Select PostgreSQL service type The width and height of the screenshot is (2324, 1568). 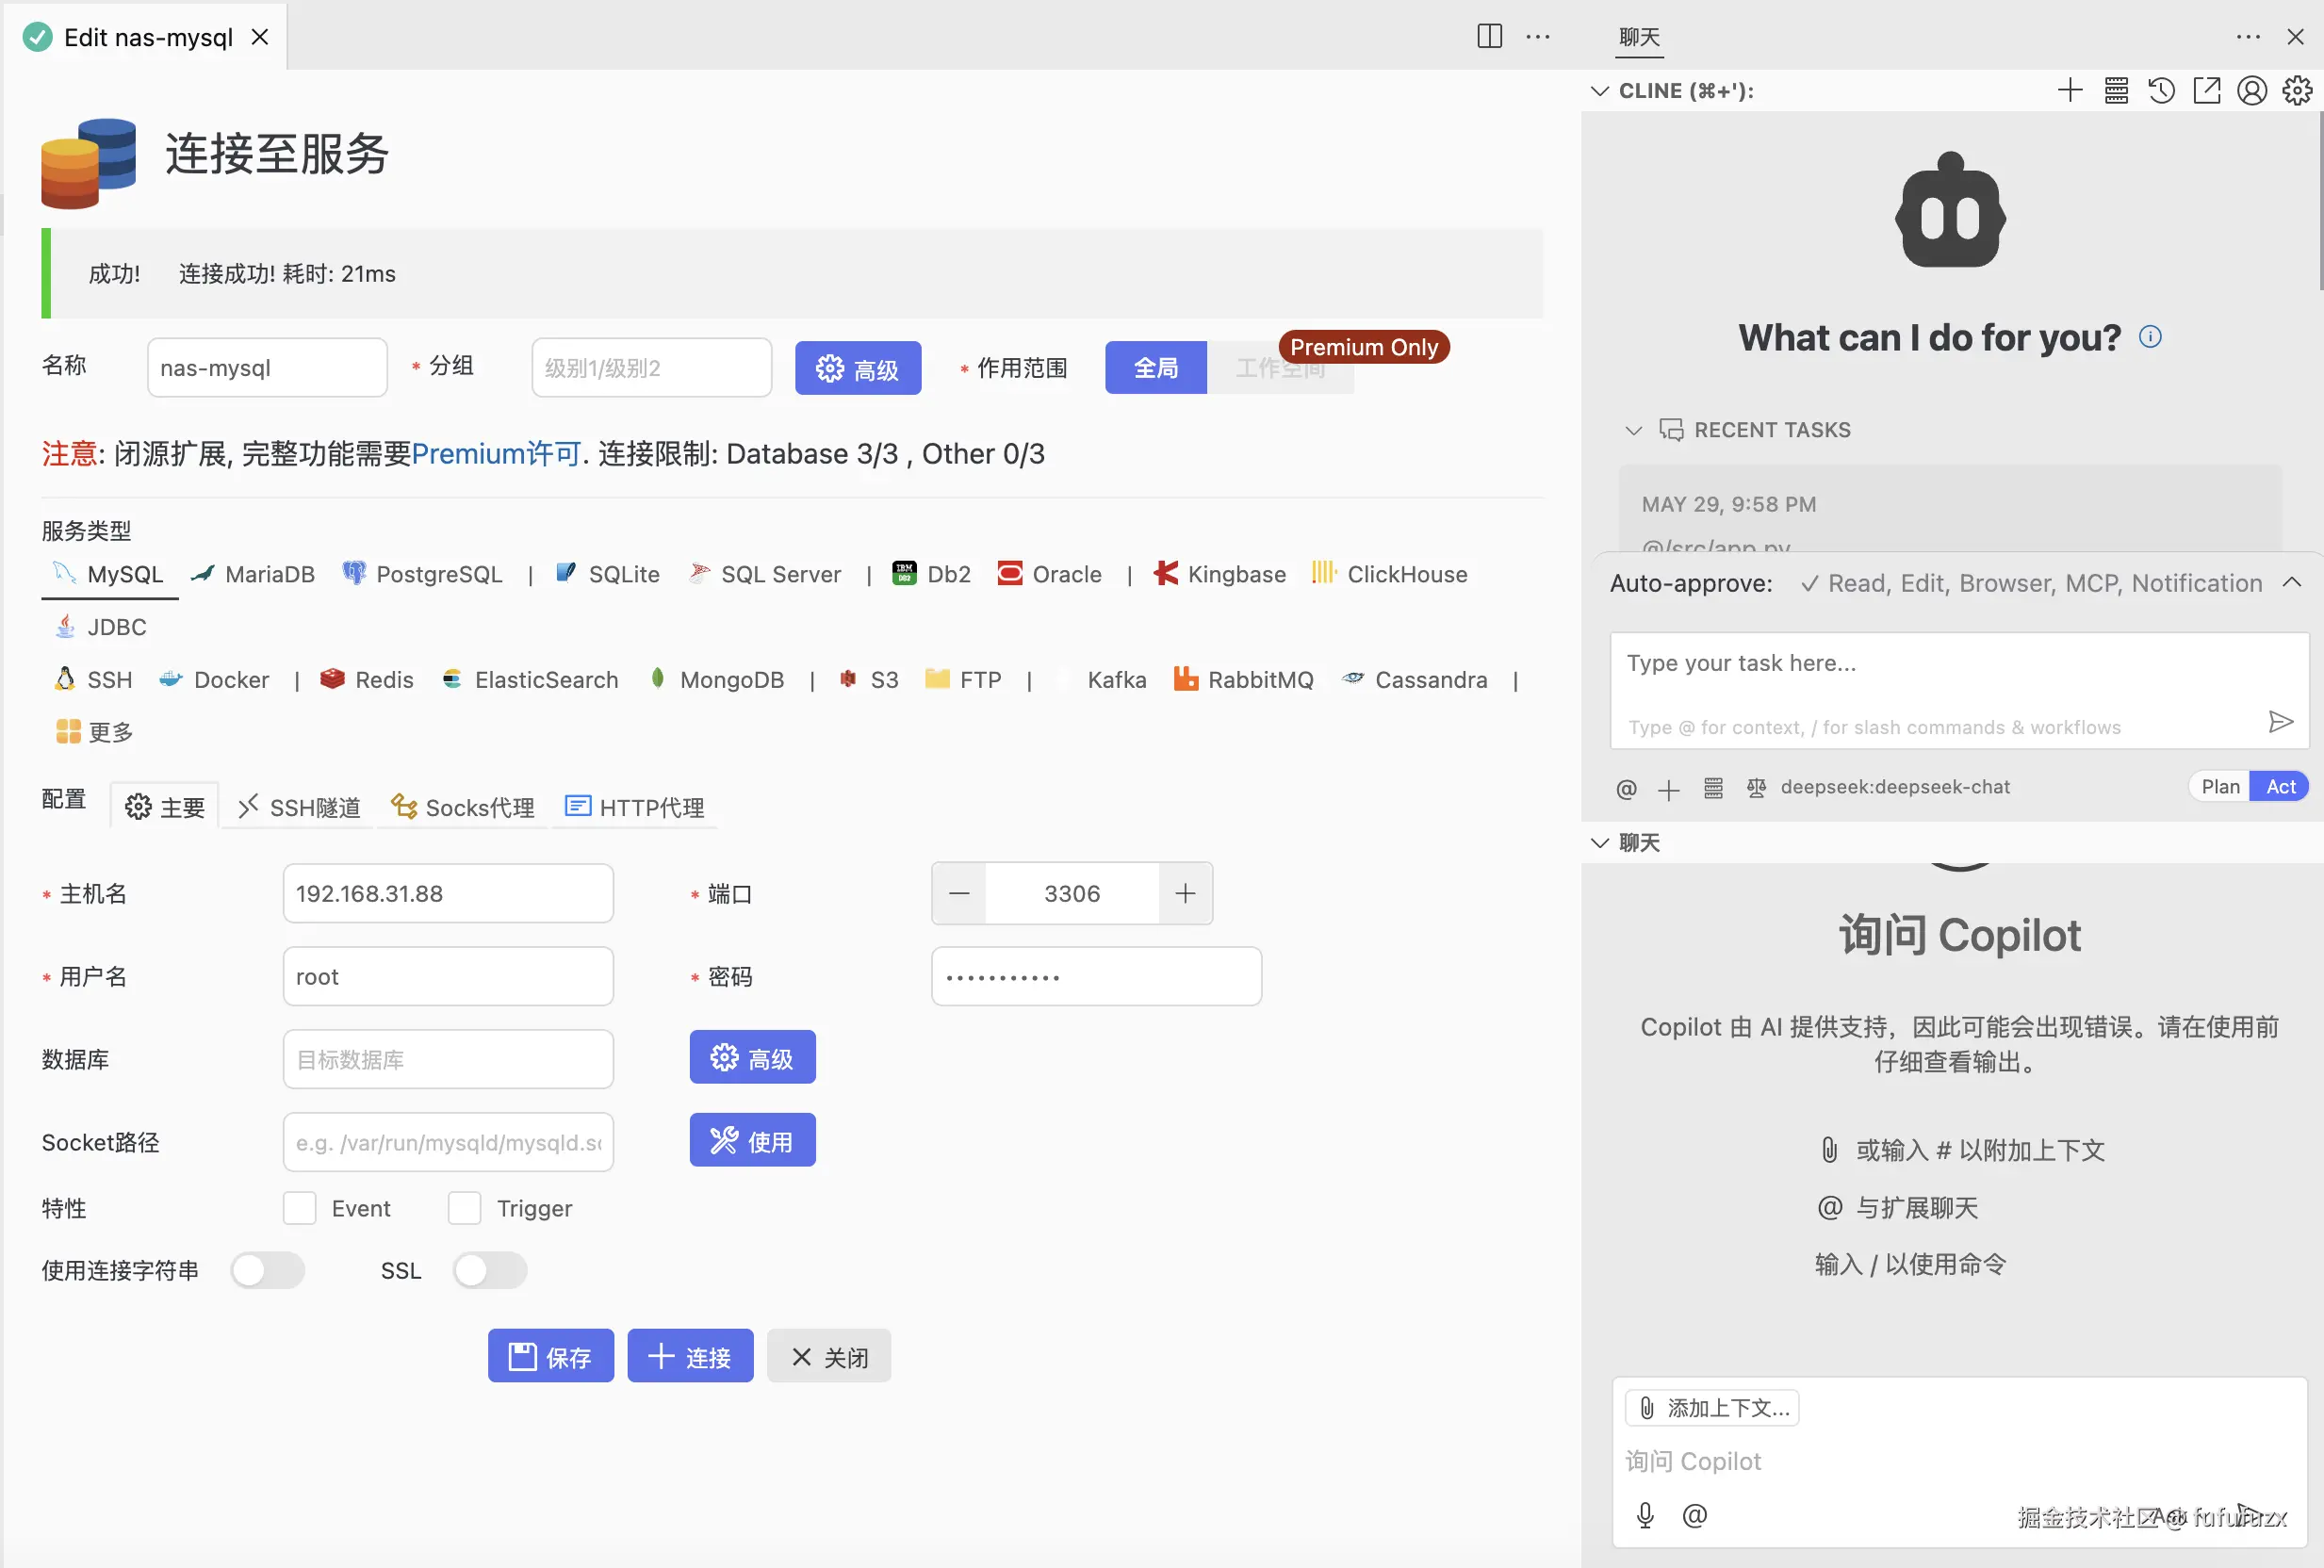(422, 574)
